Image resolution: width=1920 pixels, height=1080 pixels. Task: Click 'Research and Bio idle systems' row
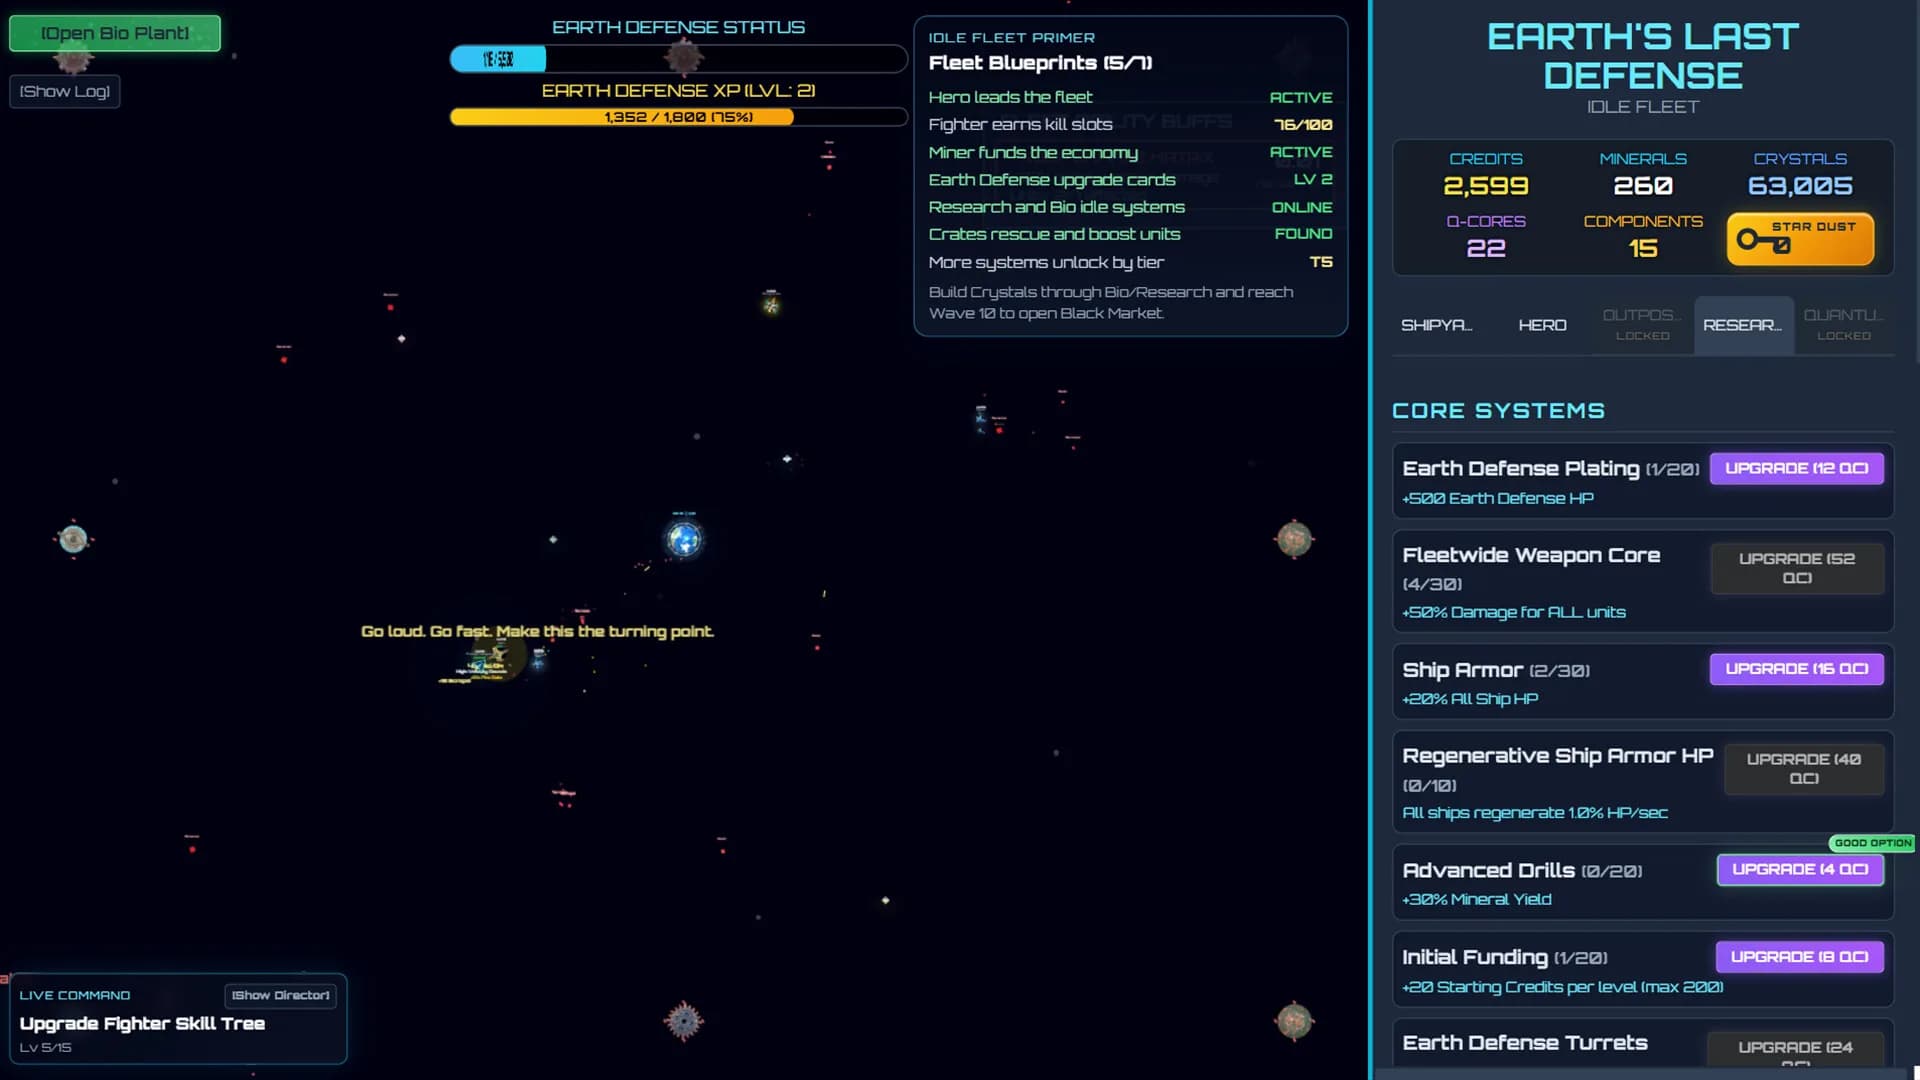tap(1130, 207)
